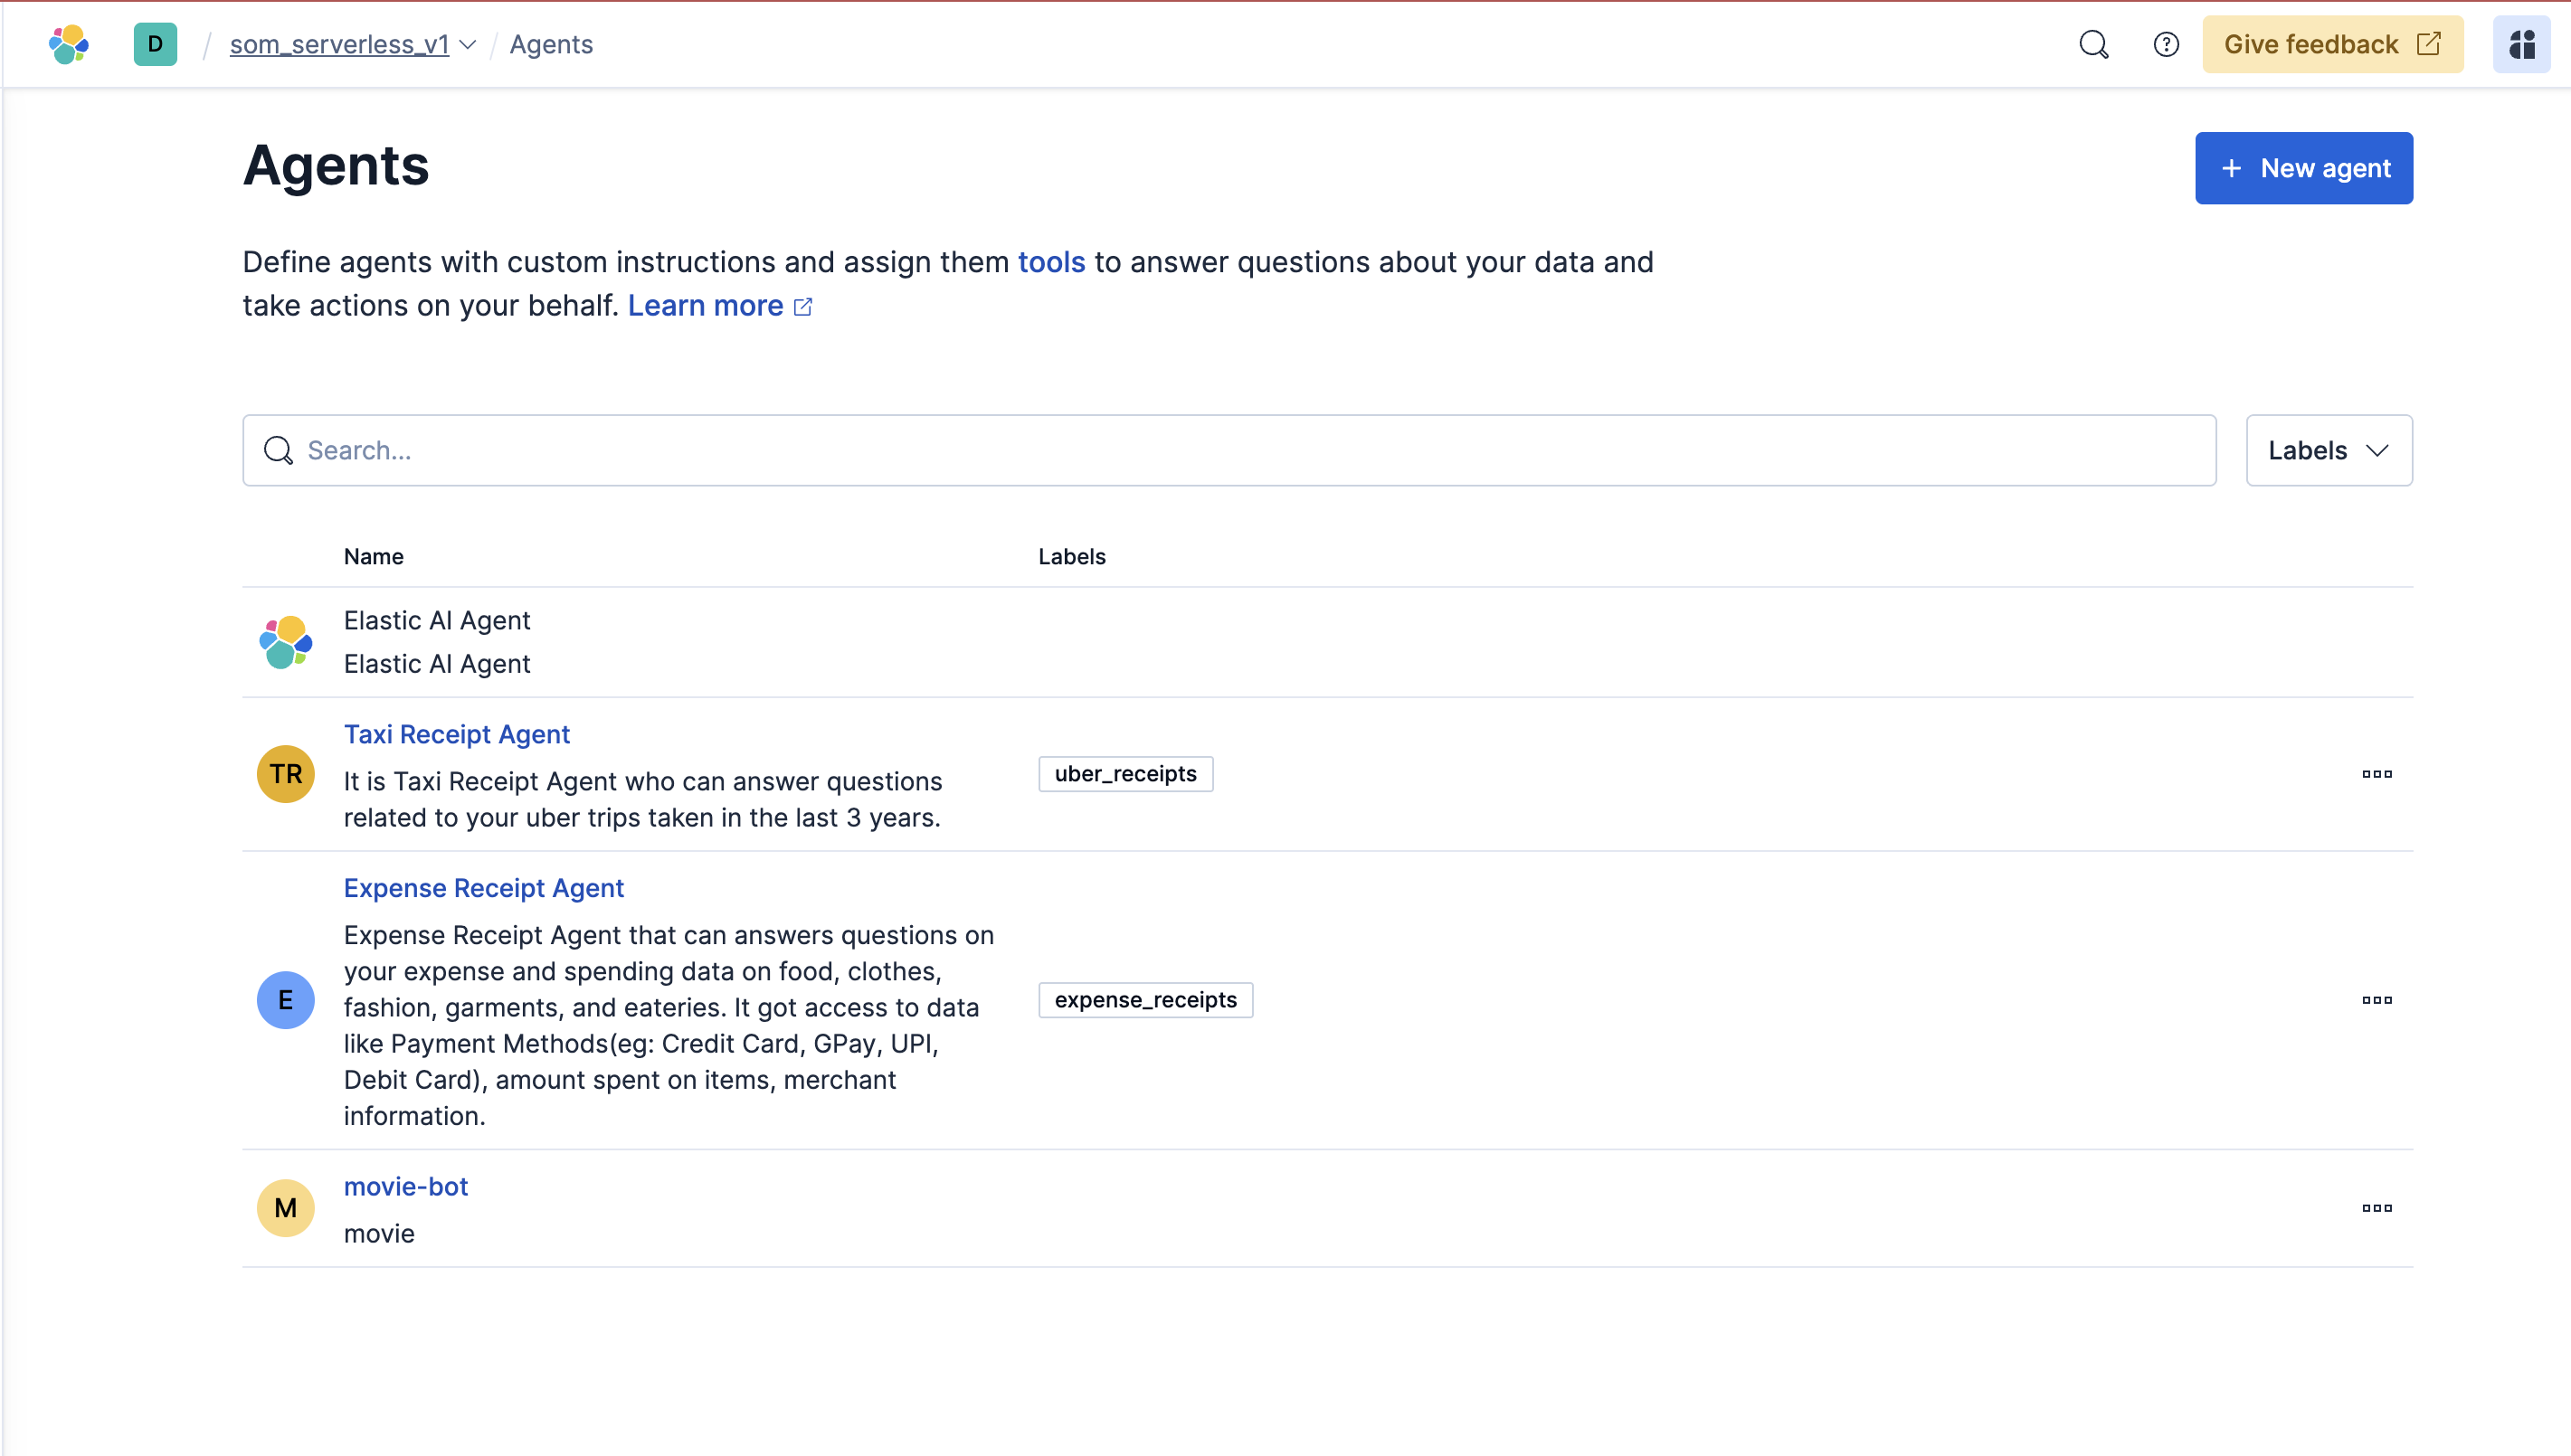
Task: Click the New agent button
Action: pyautogui.click(x=2303, y=168)
